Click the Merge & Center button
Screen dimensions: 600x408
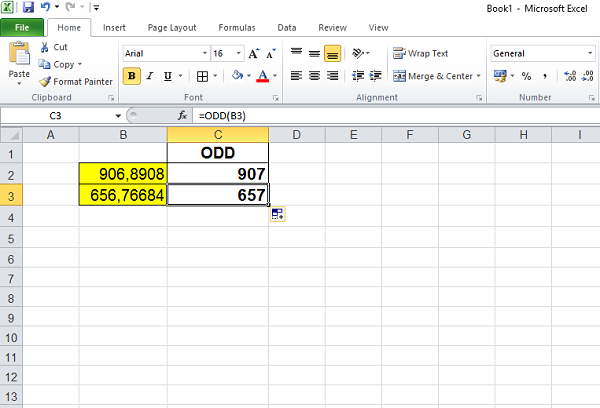click(437, 76)
